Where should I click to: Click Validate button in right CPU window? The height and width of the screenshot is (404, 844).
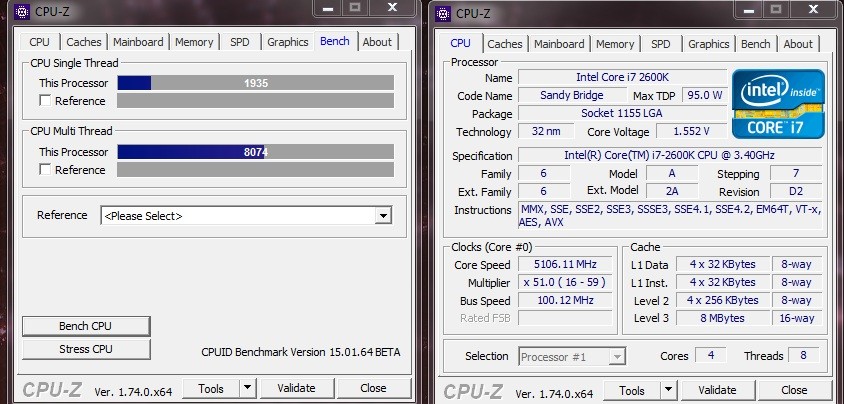[x=717, y=390]
